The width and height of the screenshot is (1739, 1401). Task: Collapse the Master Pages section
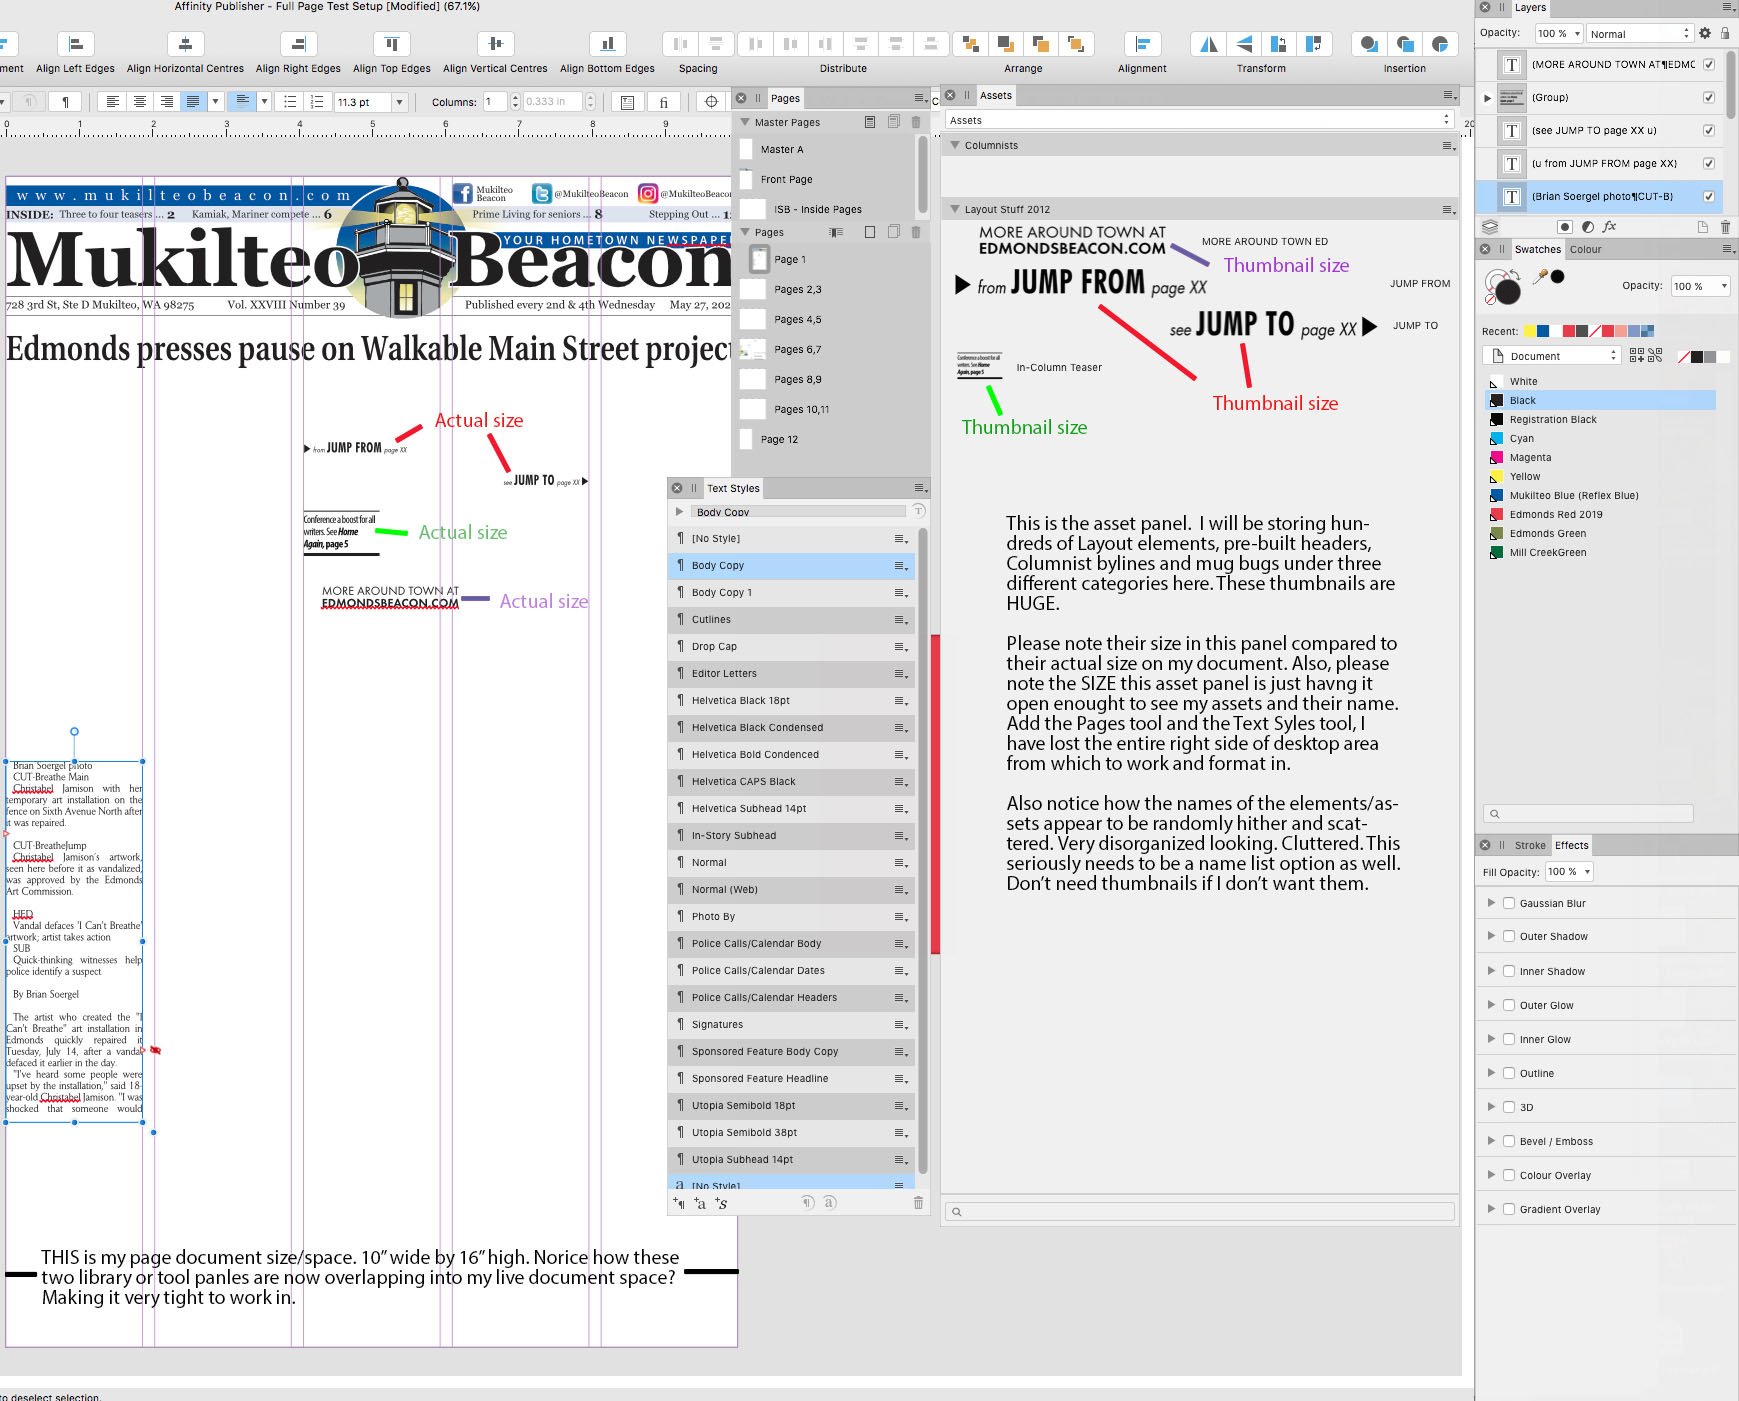pyautogui.click(x=745, y=122)
